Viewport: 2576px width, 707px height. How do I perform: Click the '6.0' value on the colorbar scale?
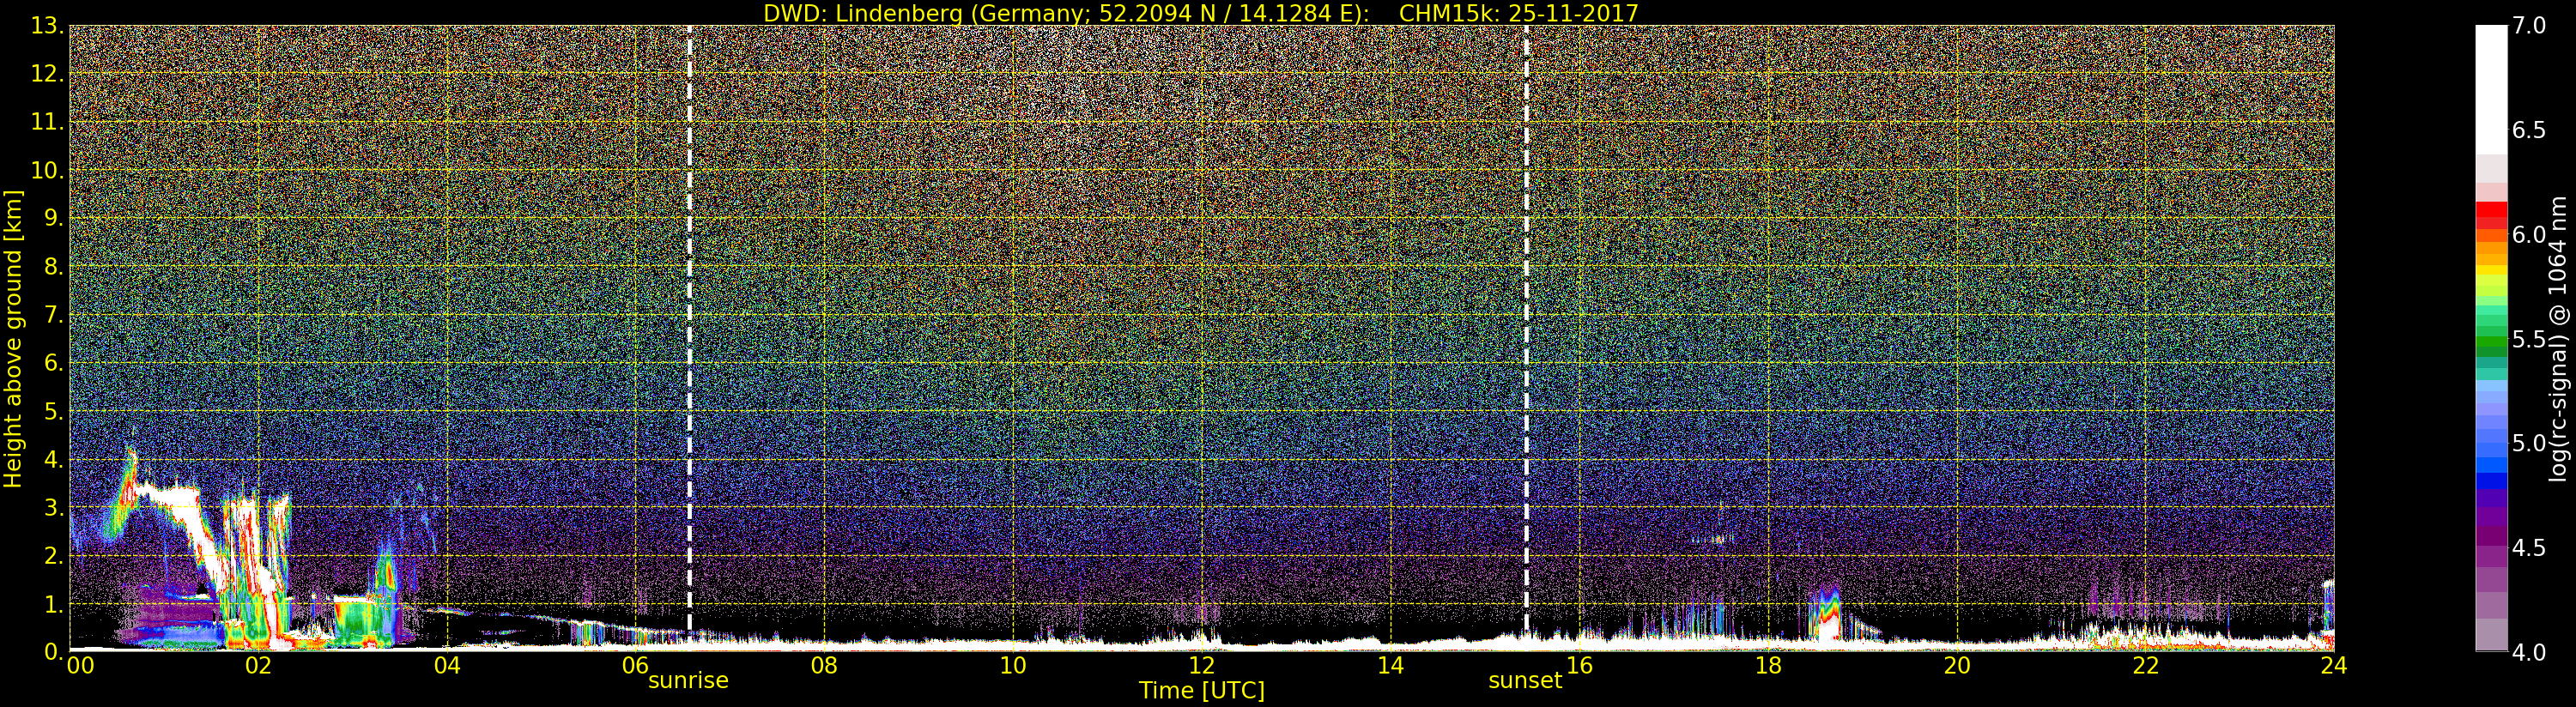click(2529, 234)
